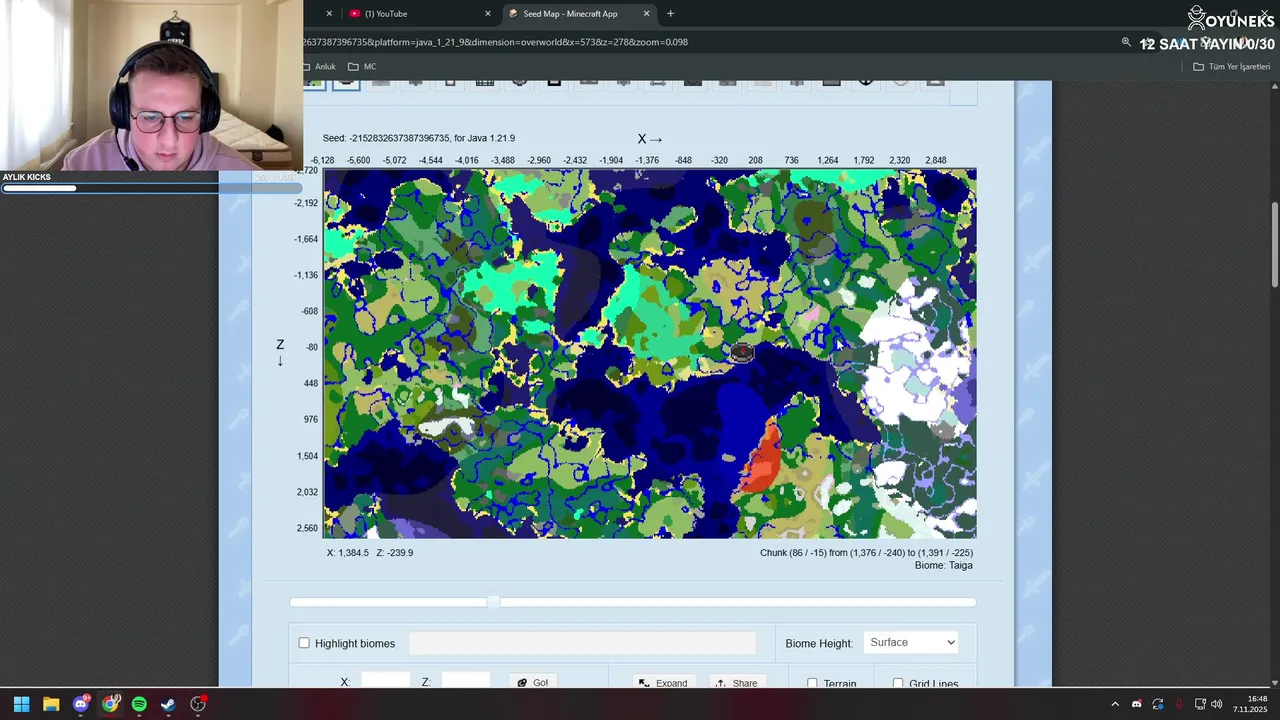
Task: Click the Chrome taskbar icon
Action: click(110, 704)
